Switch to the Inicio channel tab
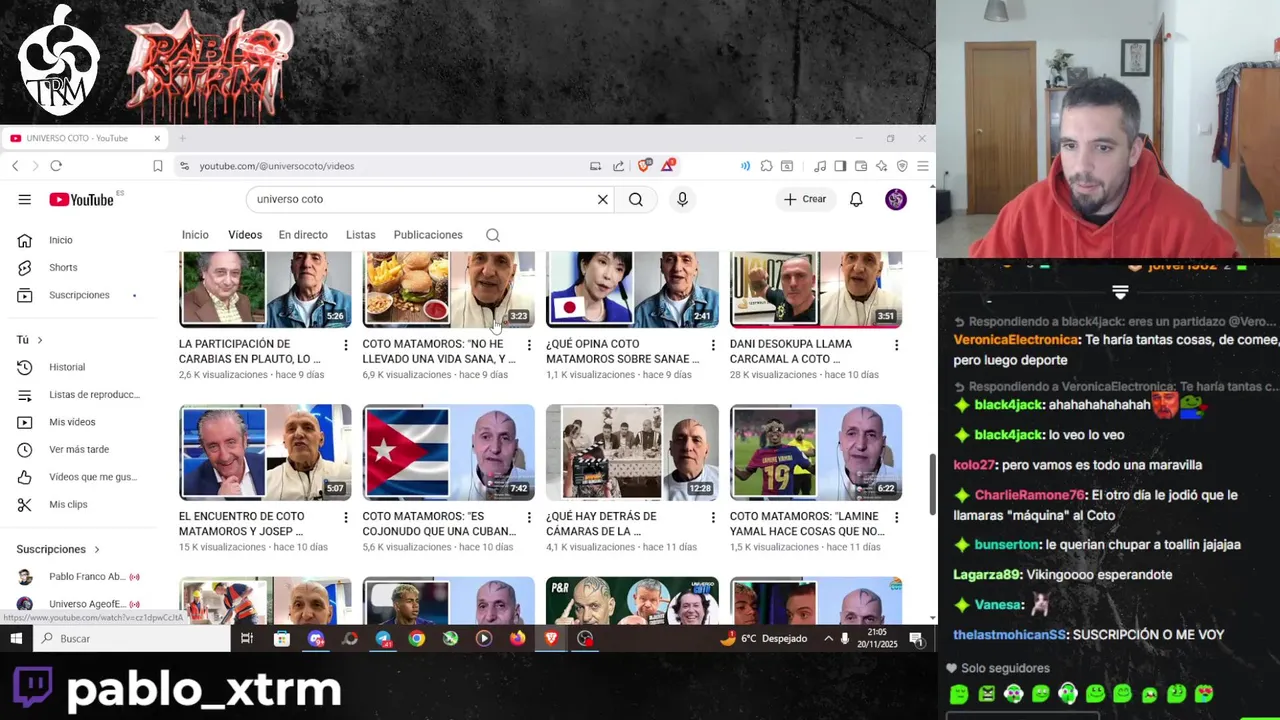The height and width of the screenshot is (720, 1280). (x=195, y=235)
